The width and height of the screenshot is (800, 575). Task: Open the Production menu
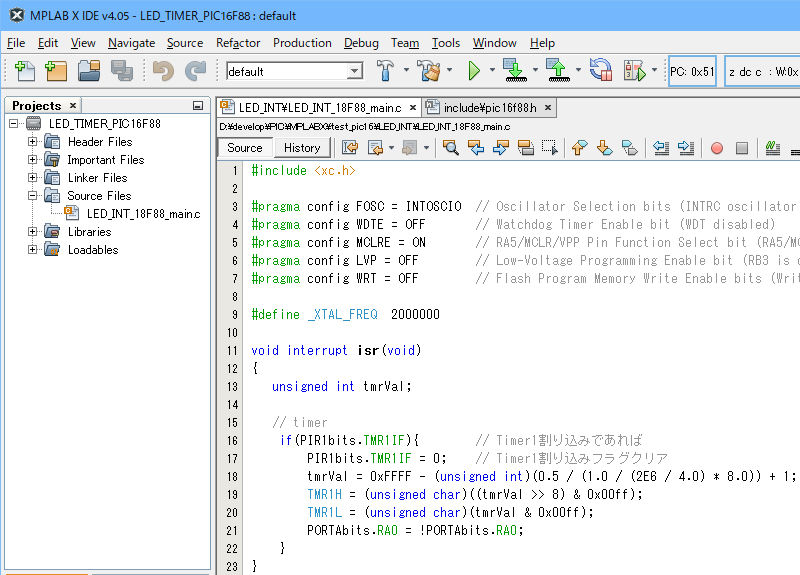[302, 43]
